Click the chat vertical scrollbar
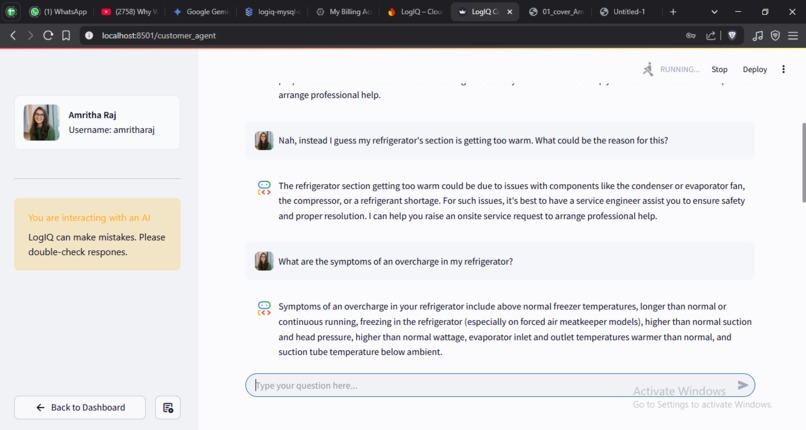The image size is (806, 430). [x=803, y=162]
